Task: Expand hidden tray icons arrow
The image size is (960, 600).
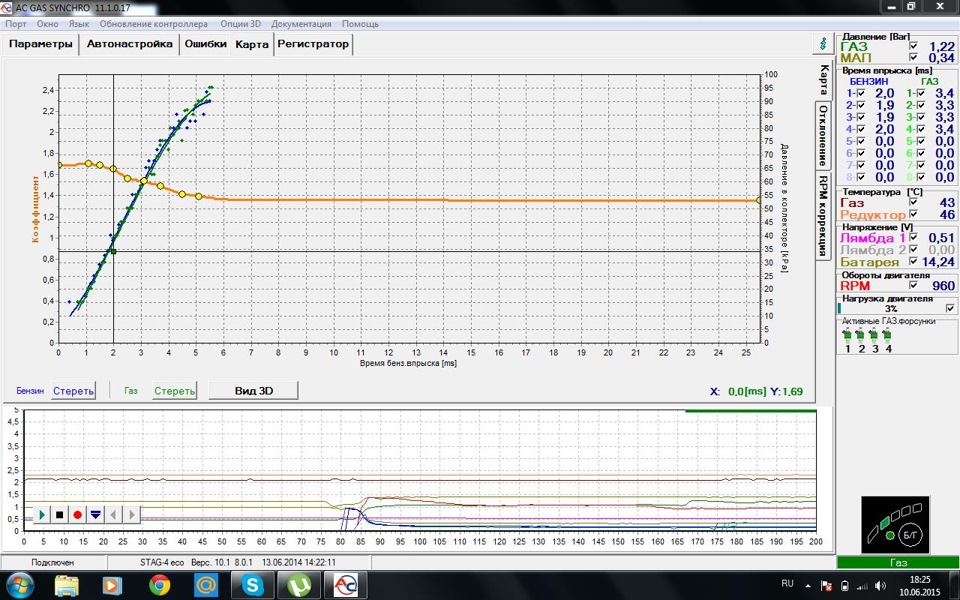Action: [x=808, y=586]
